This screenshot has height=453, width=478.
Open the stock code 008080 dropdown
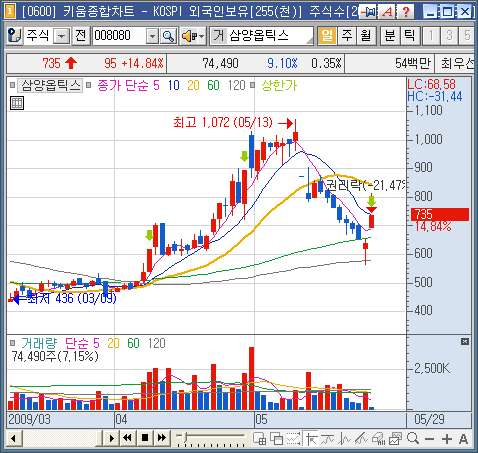coord(152,36)
